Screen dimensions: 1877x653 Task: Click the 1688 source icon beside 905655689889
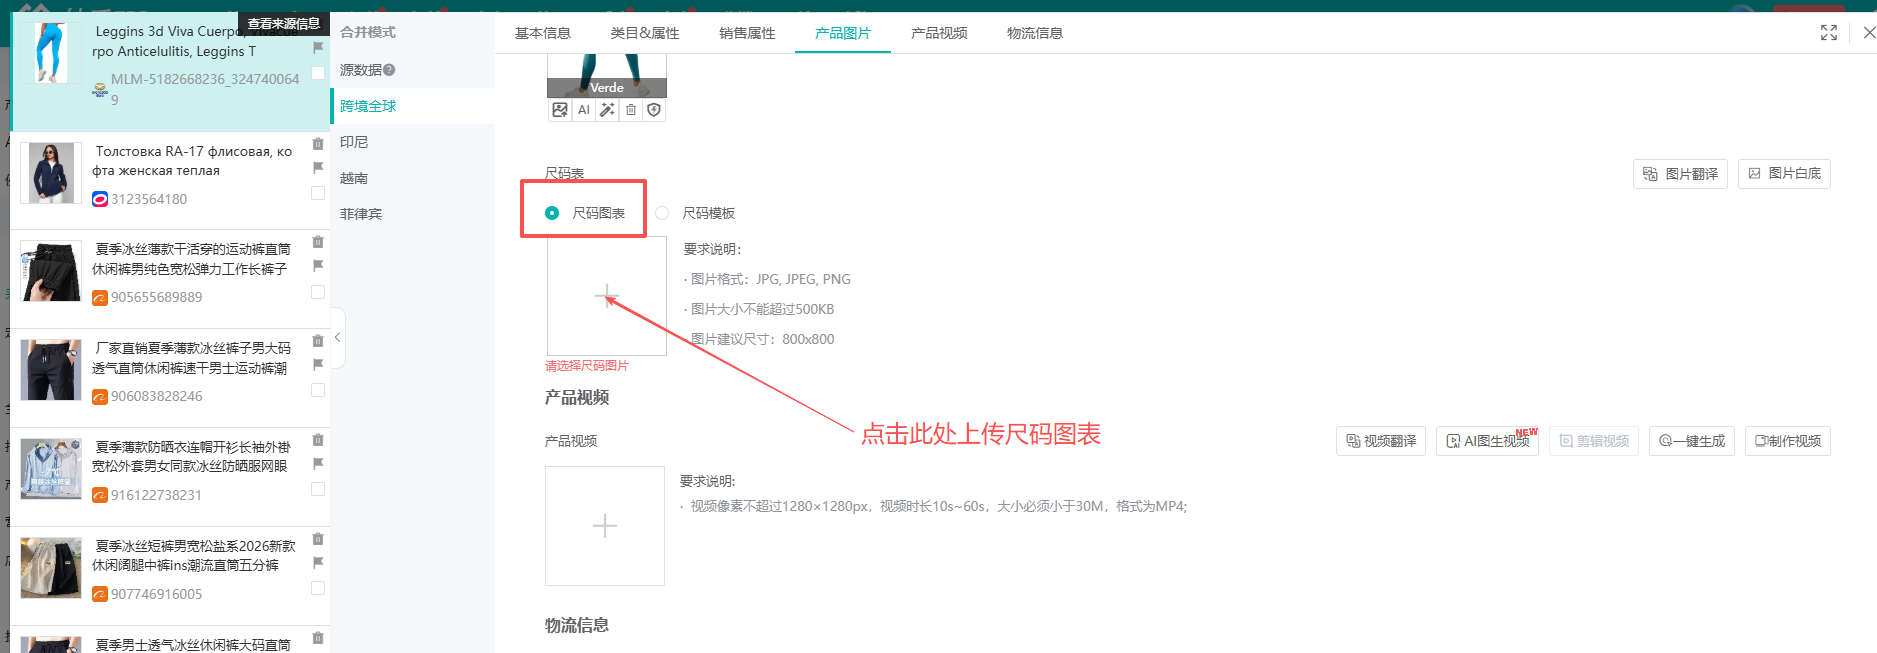click(x=100, y=298)
